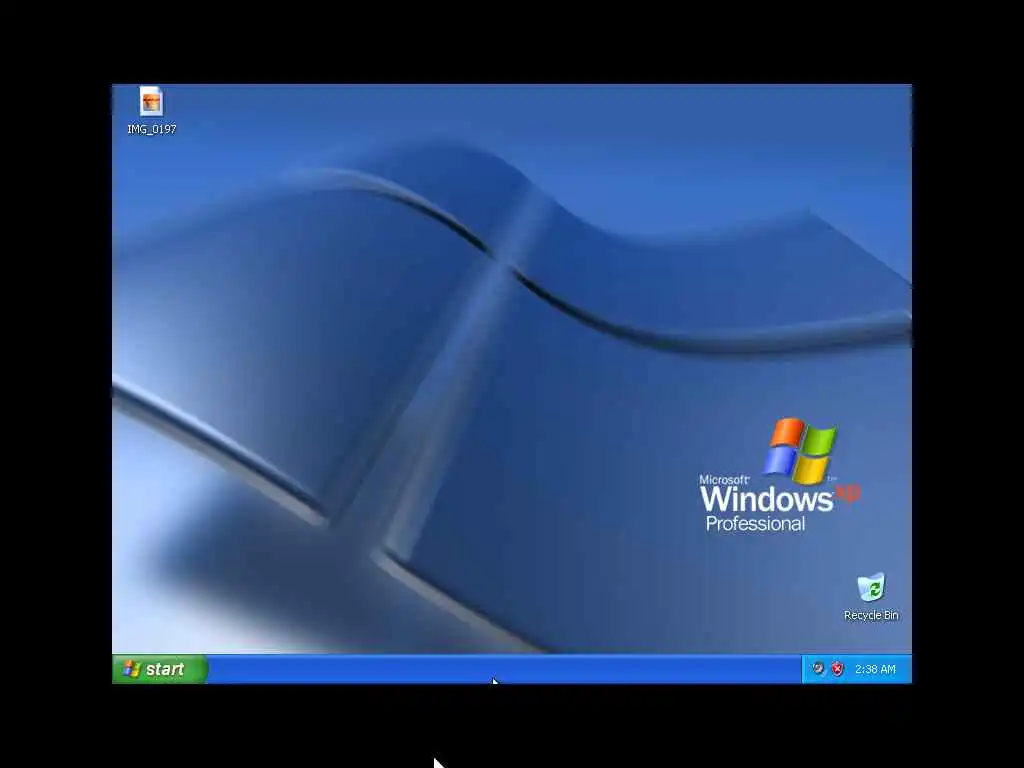Click the round gray system tray icon
This screenshot has width=1024, height=768.
click(818, 668)
